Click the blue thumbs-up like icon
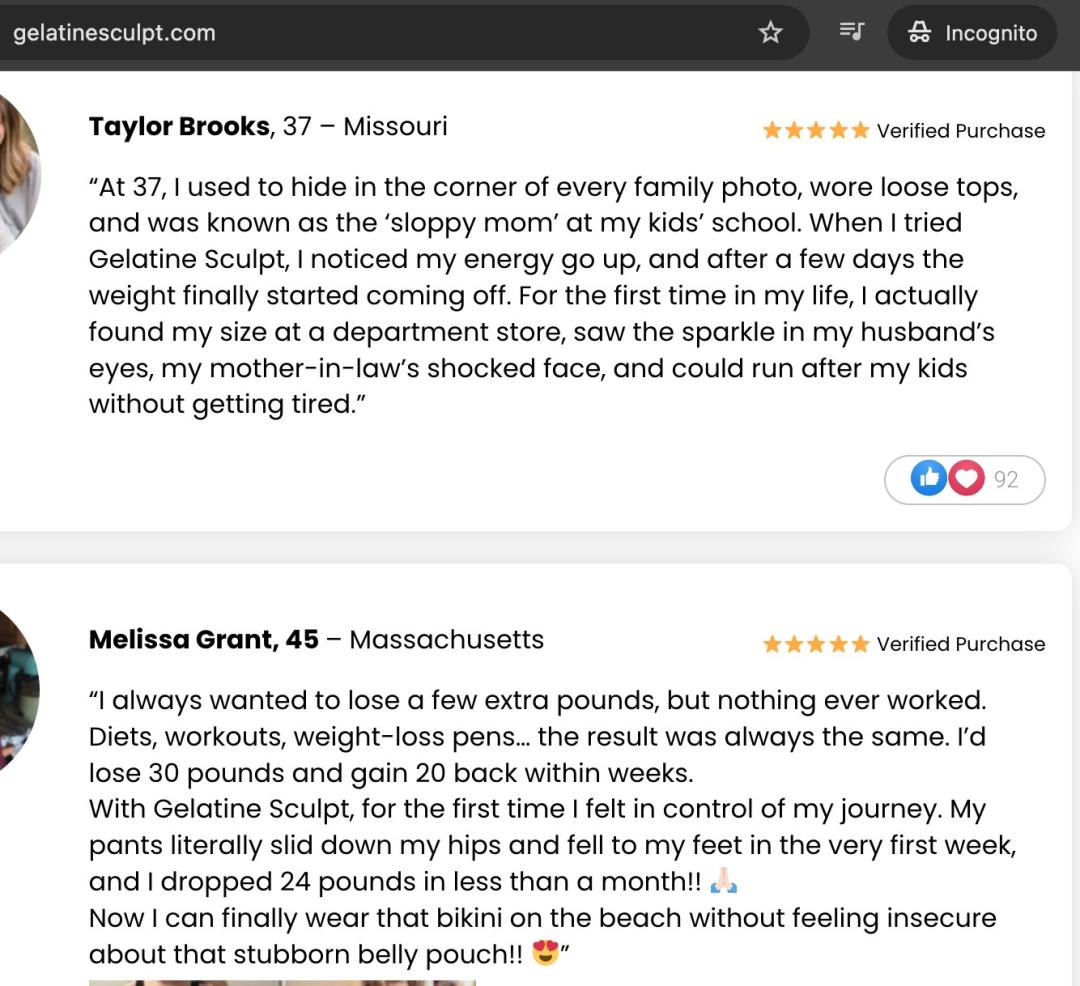This screenshot has height=986, width=1080. point(928,479)
